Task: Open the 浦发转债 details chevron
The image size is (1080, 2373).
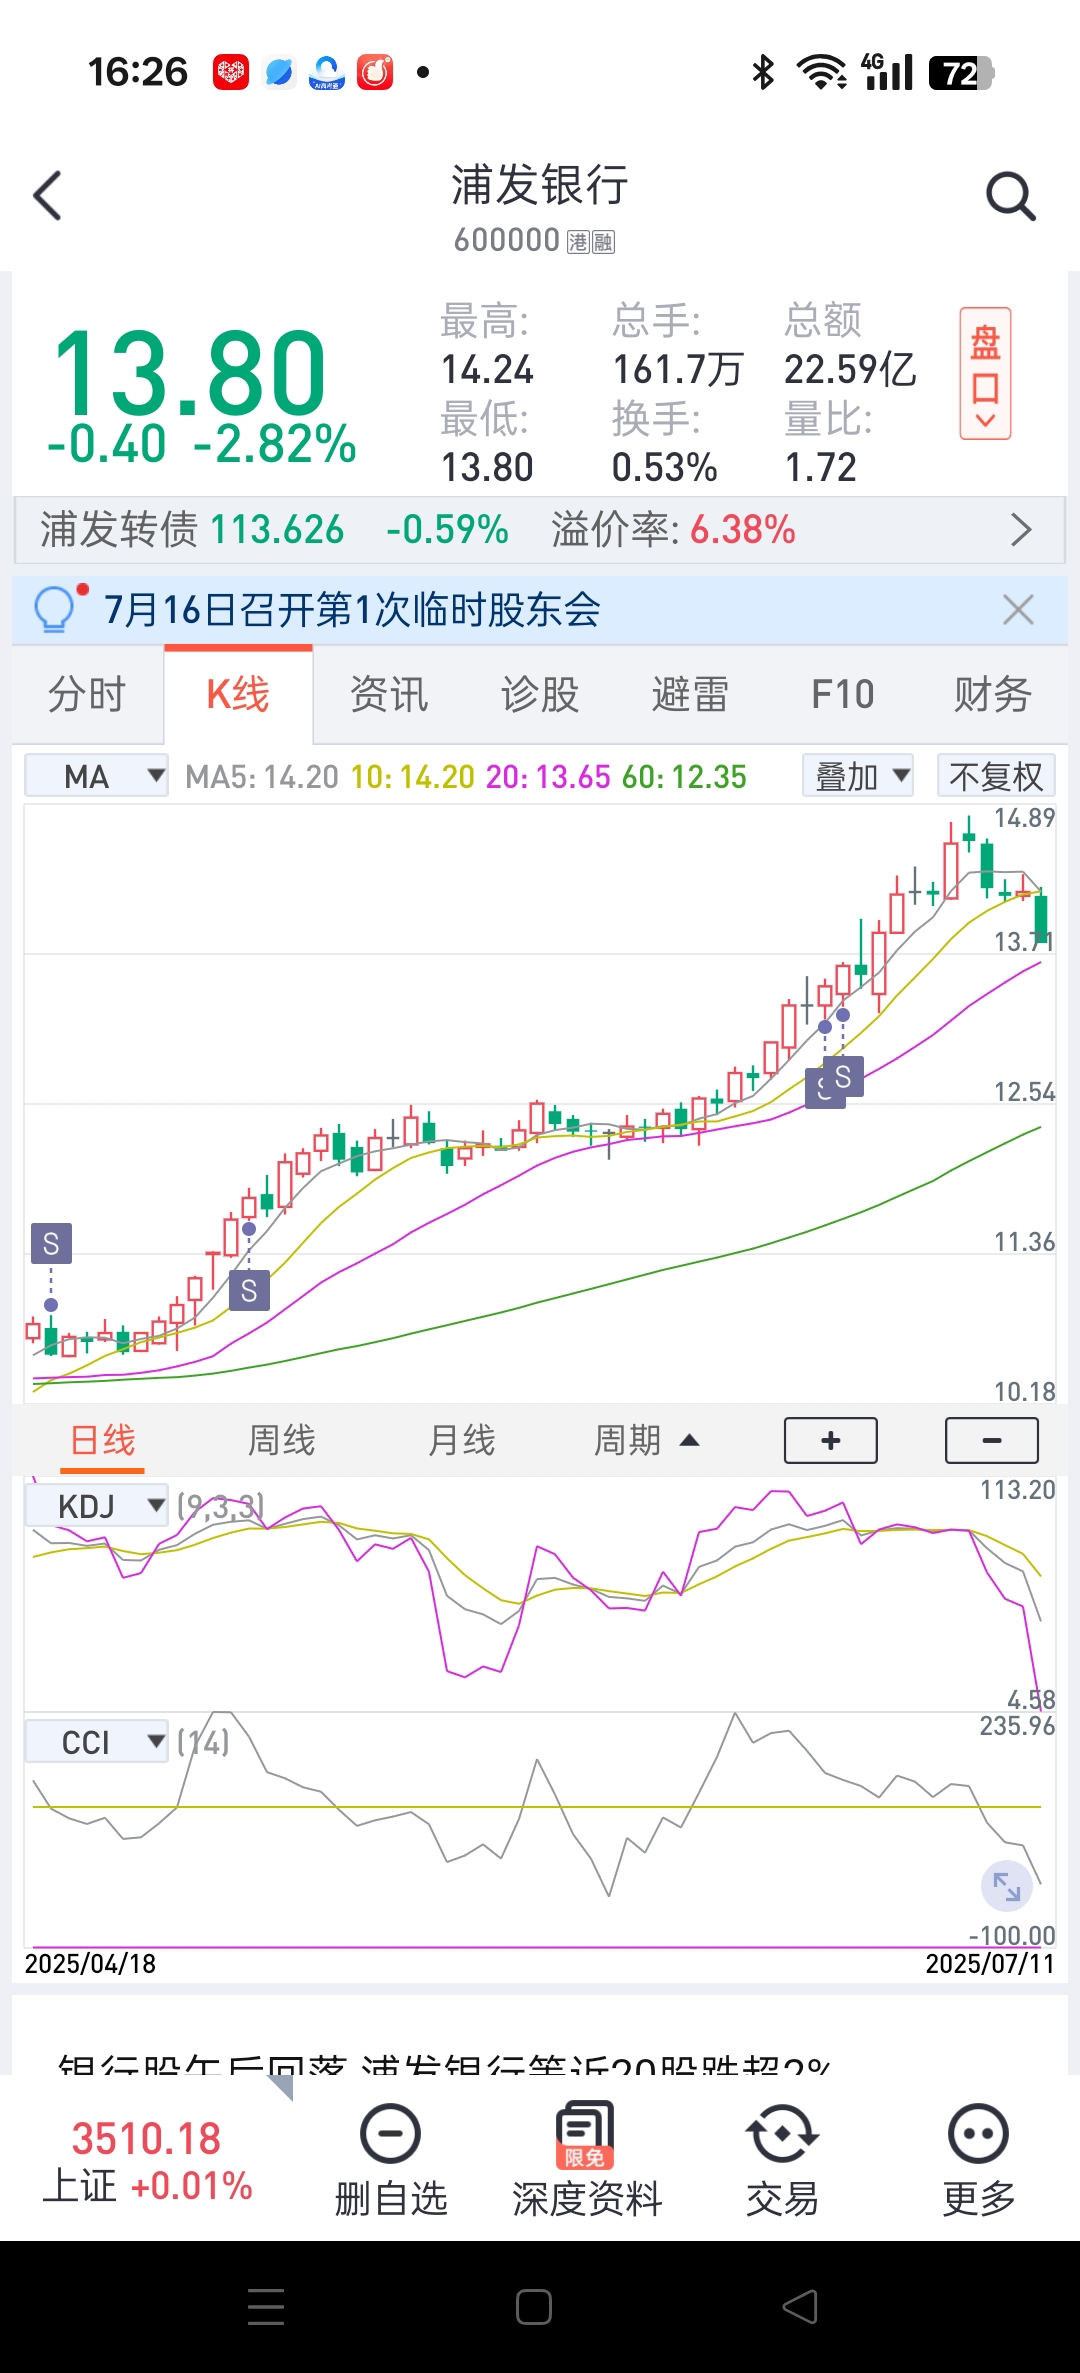Action: [1020, 530]
